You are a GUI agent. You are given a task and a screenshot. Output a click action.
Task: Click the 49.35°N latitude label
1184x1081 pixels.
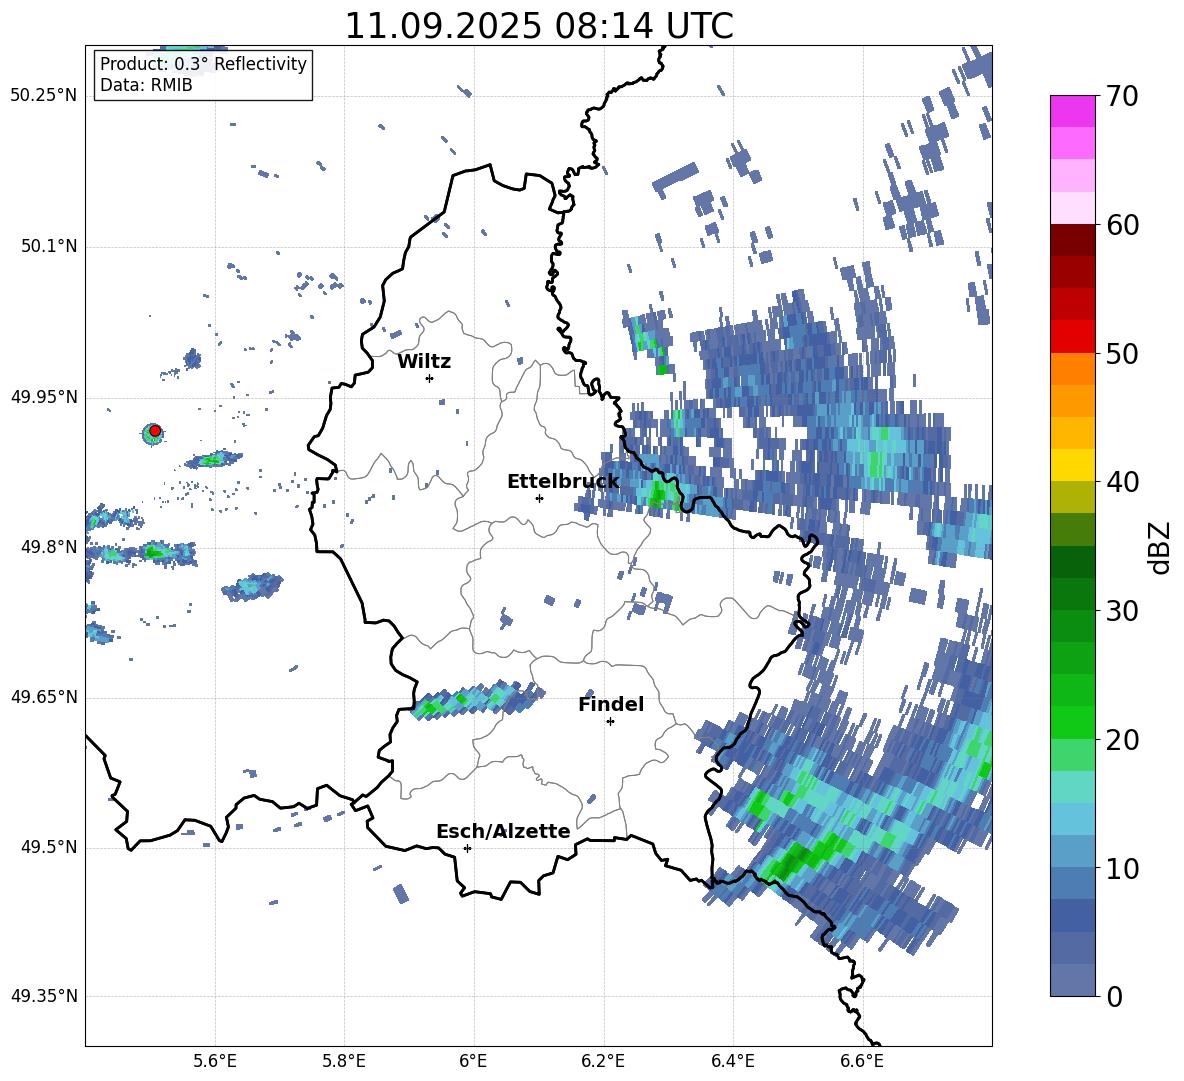[44, 996]
